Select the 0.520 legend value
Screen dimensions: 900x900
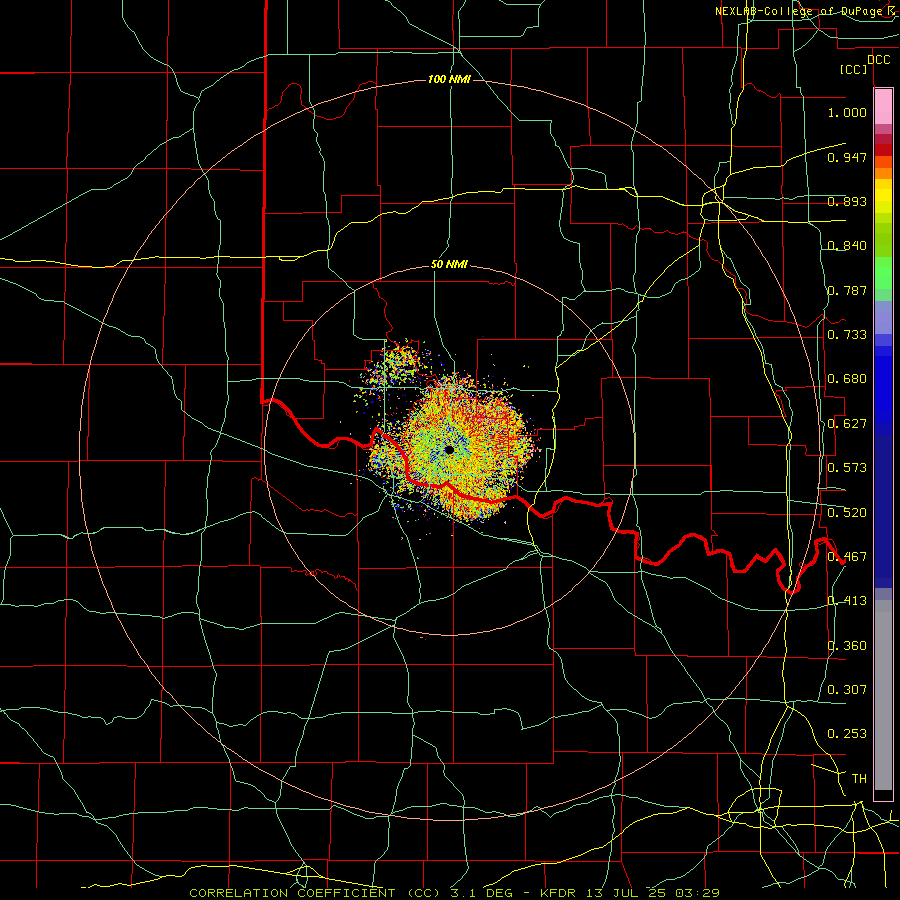pos(847,513)
